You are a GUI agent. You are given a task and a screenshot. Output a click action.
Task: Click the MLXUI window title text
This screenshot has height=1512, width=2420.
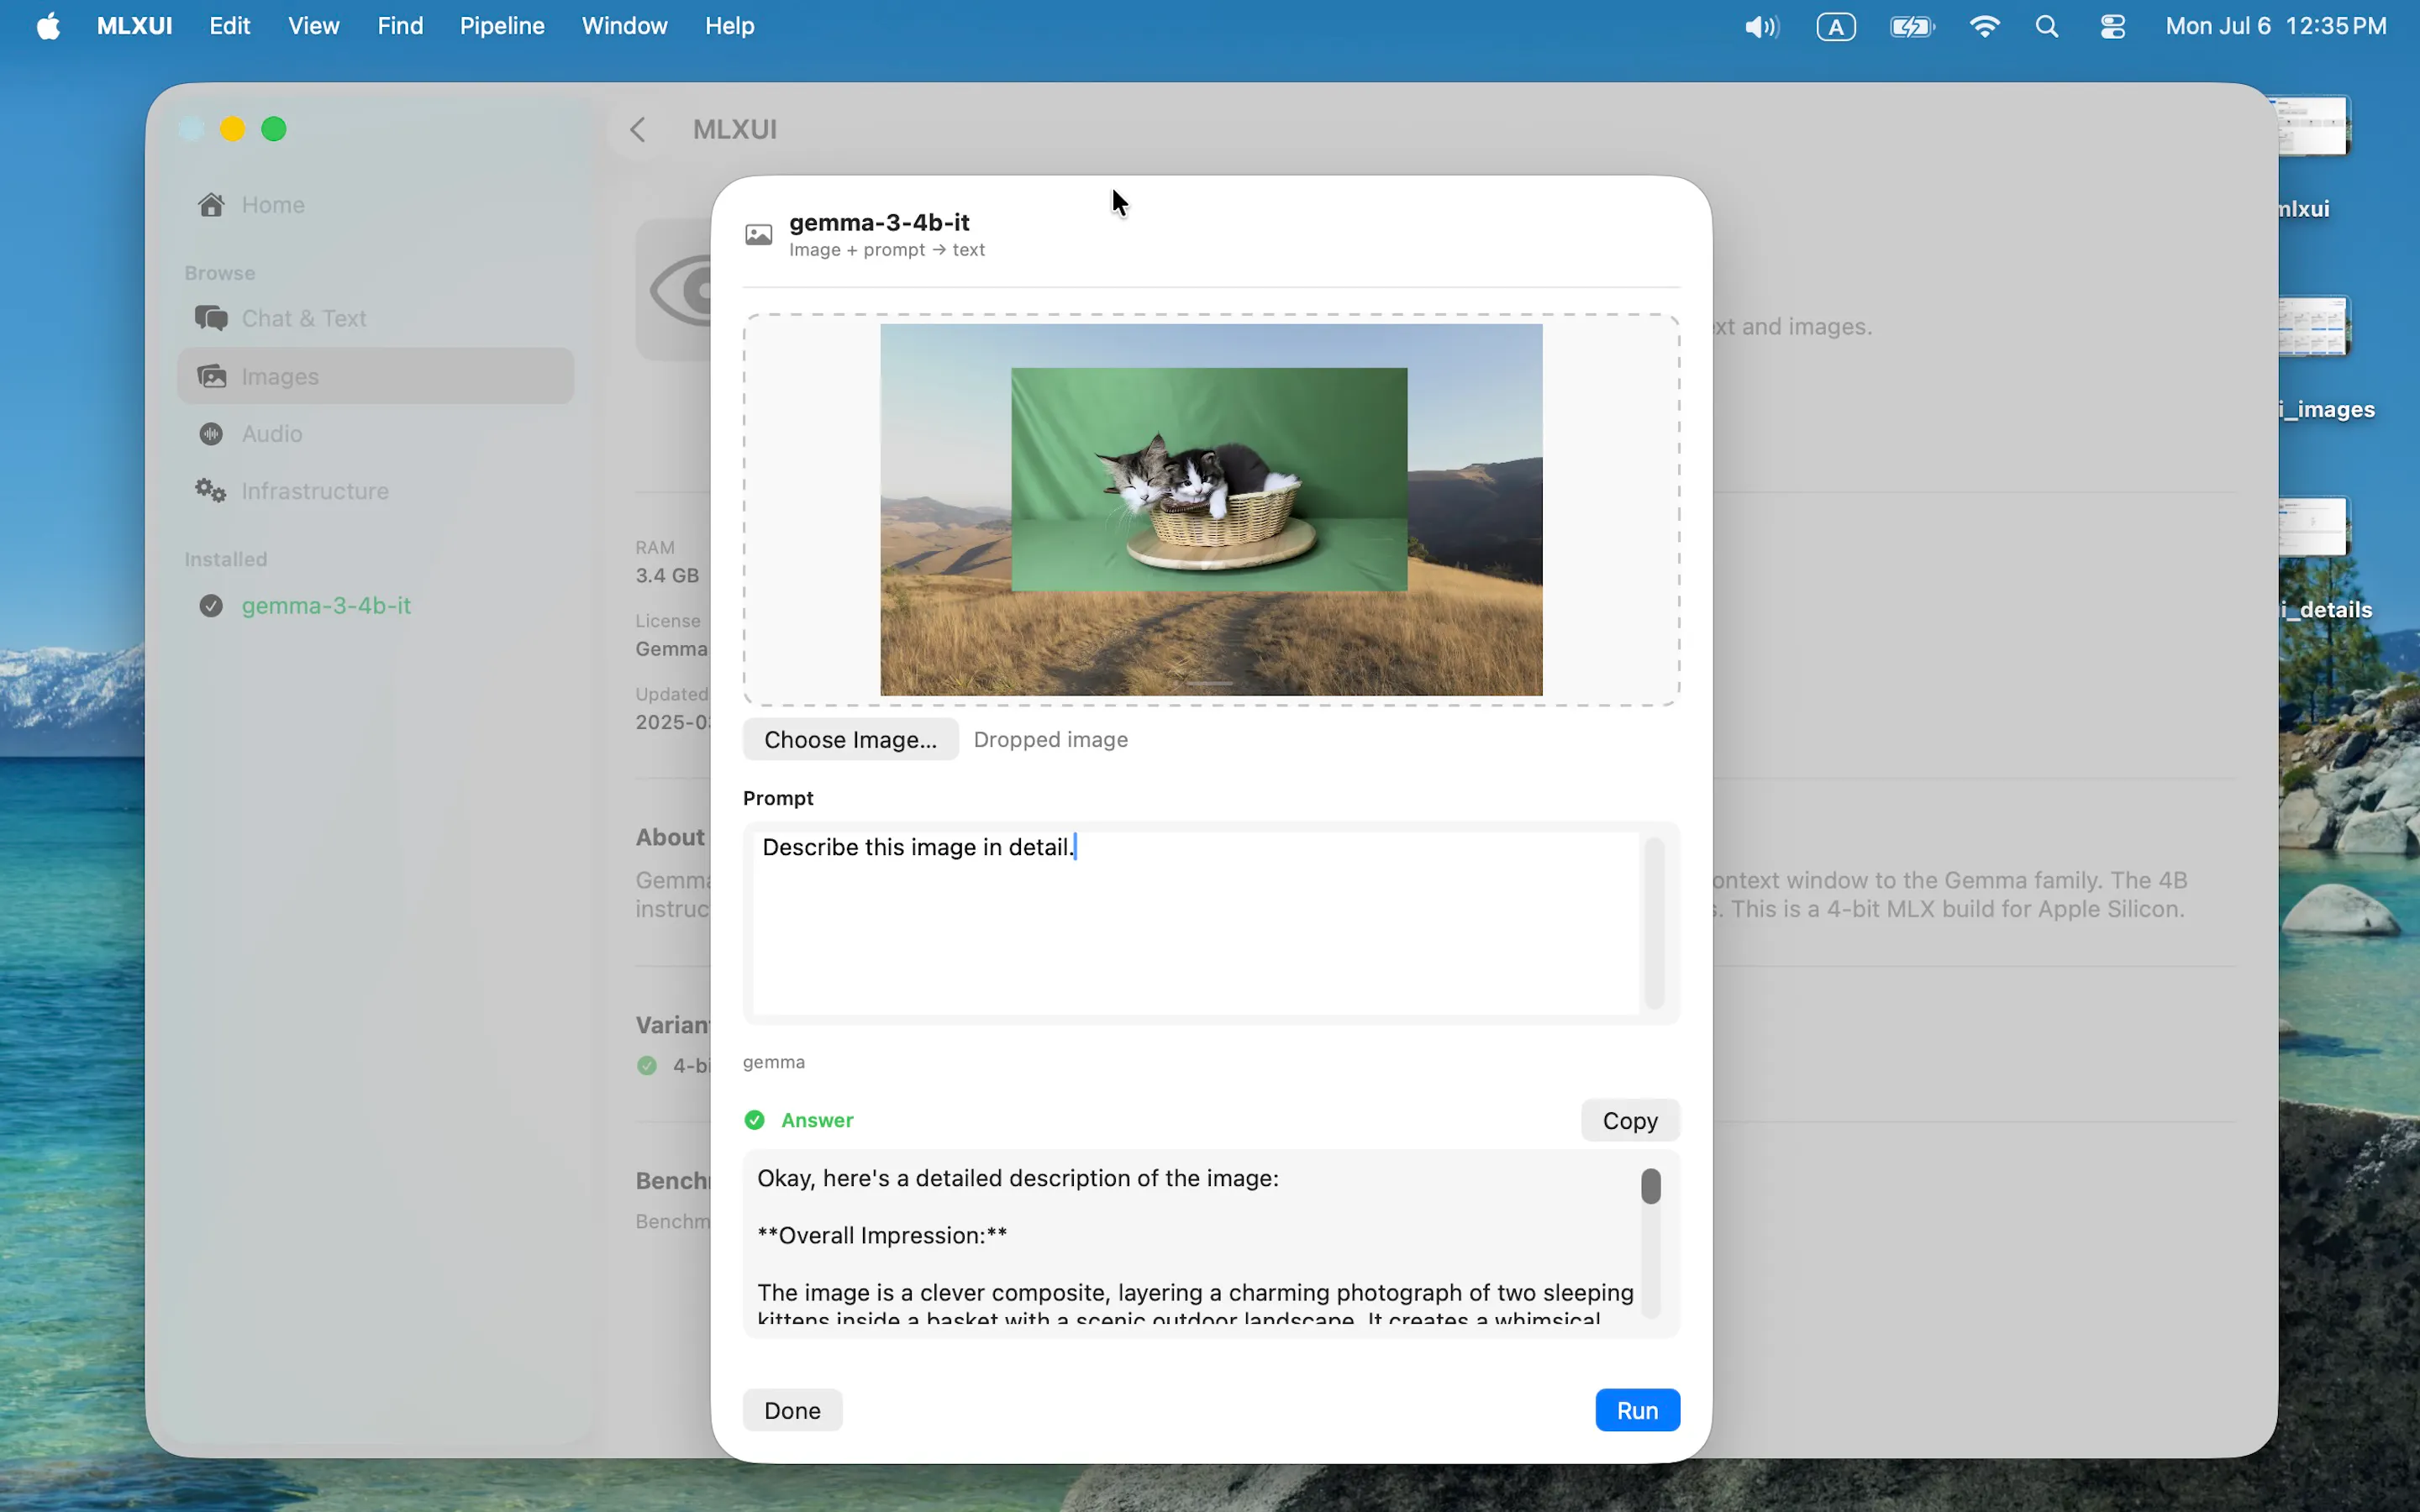click(735, 130)
